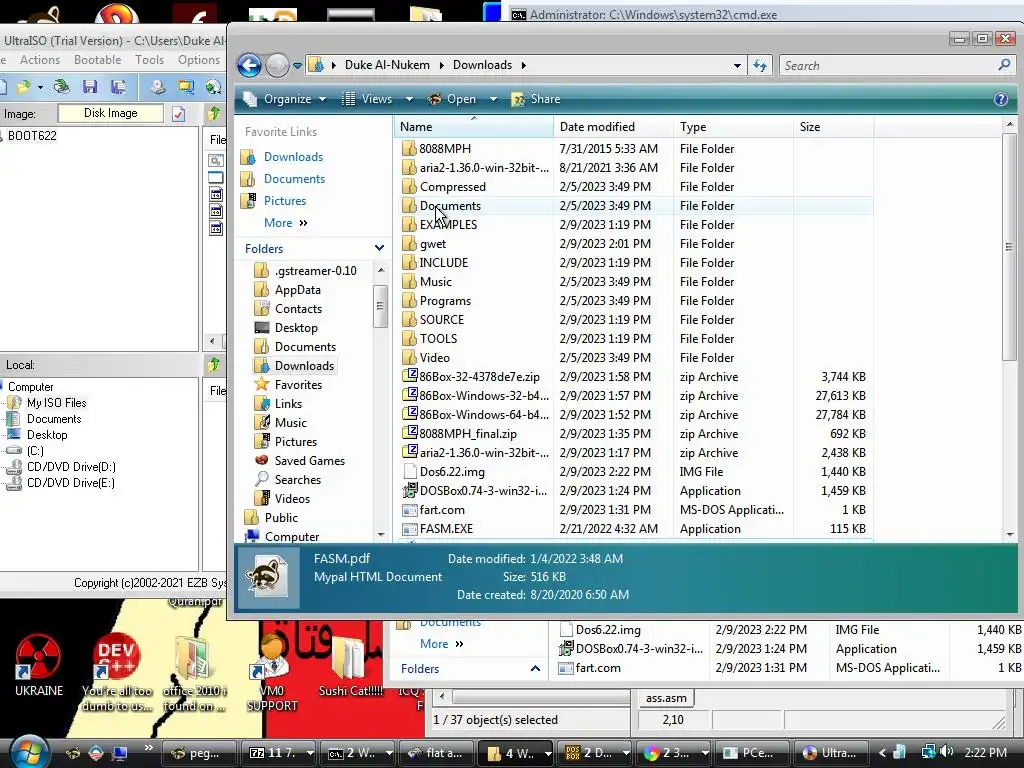Sort by the Size column header
Viewport: 1024px width, 768px height.
tap(833, 127)
